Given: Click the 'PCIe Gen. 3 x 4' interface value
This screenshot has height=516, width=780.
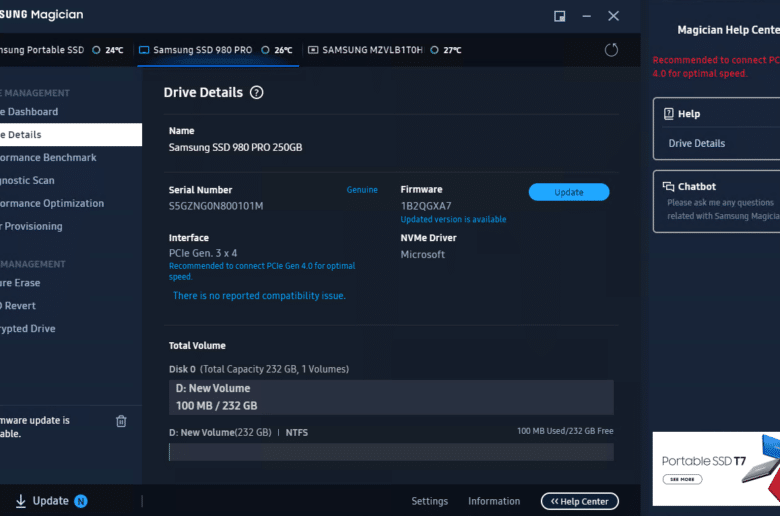Looking at the screenshot, I should point(203,253).
